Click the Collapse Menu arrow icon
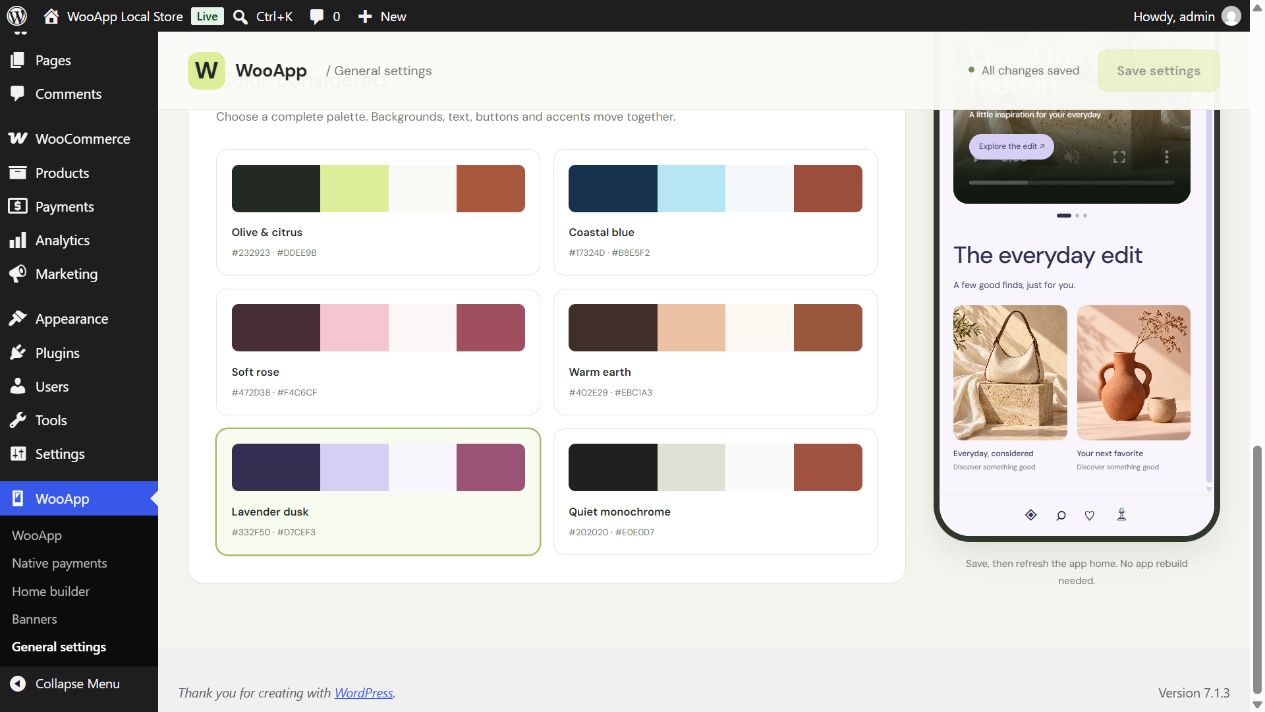 (17, 683)
